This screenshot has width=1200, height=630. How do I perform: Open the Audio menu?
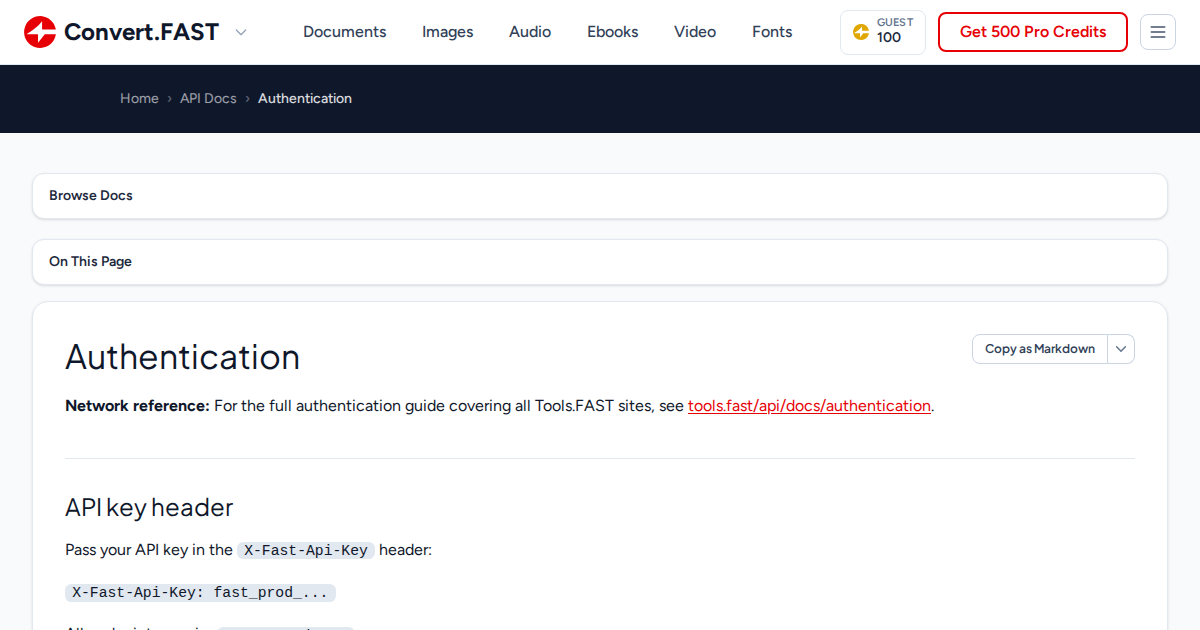[x=530, y=32]
